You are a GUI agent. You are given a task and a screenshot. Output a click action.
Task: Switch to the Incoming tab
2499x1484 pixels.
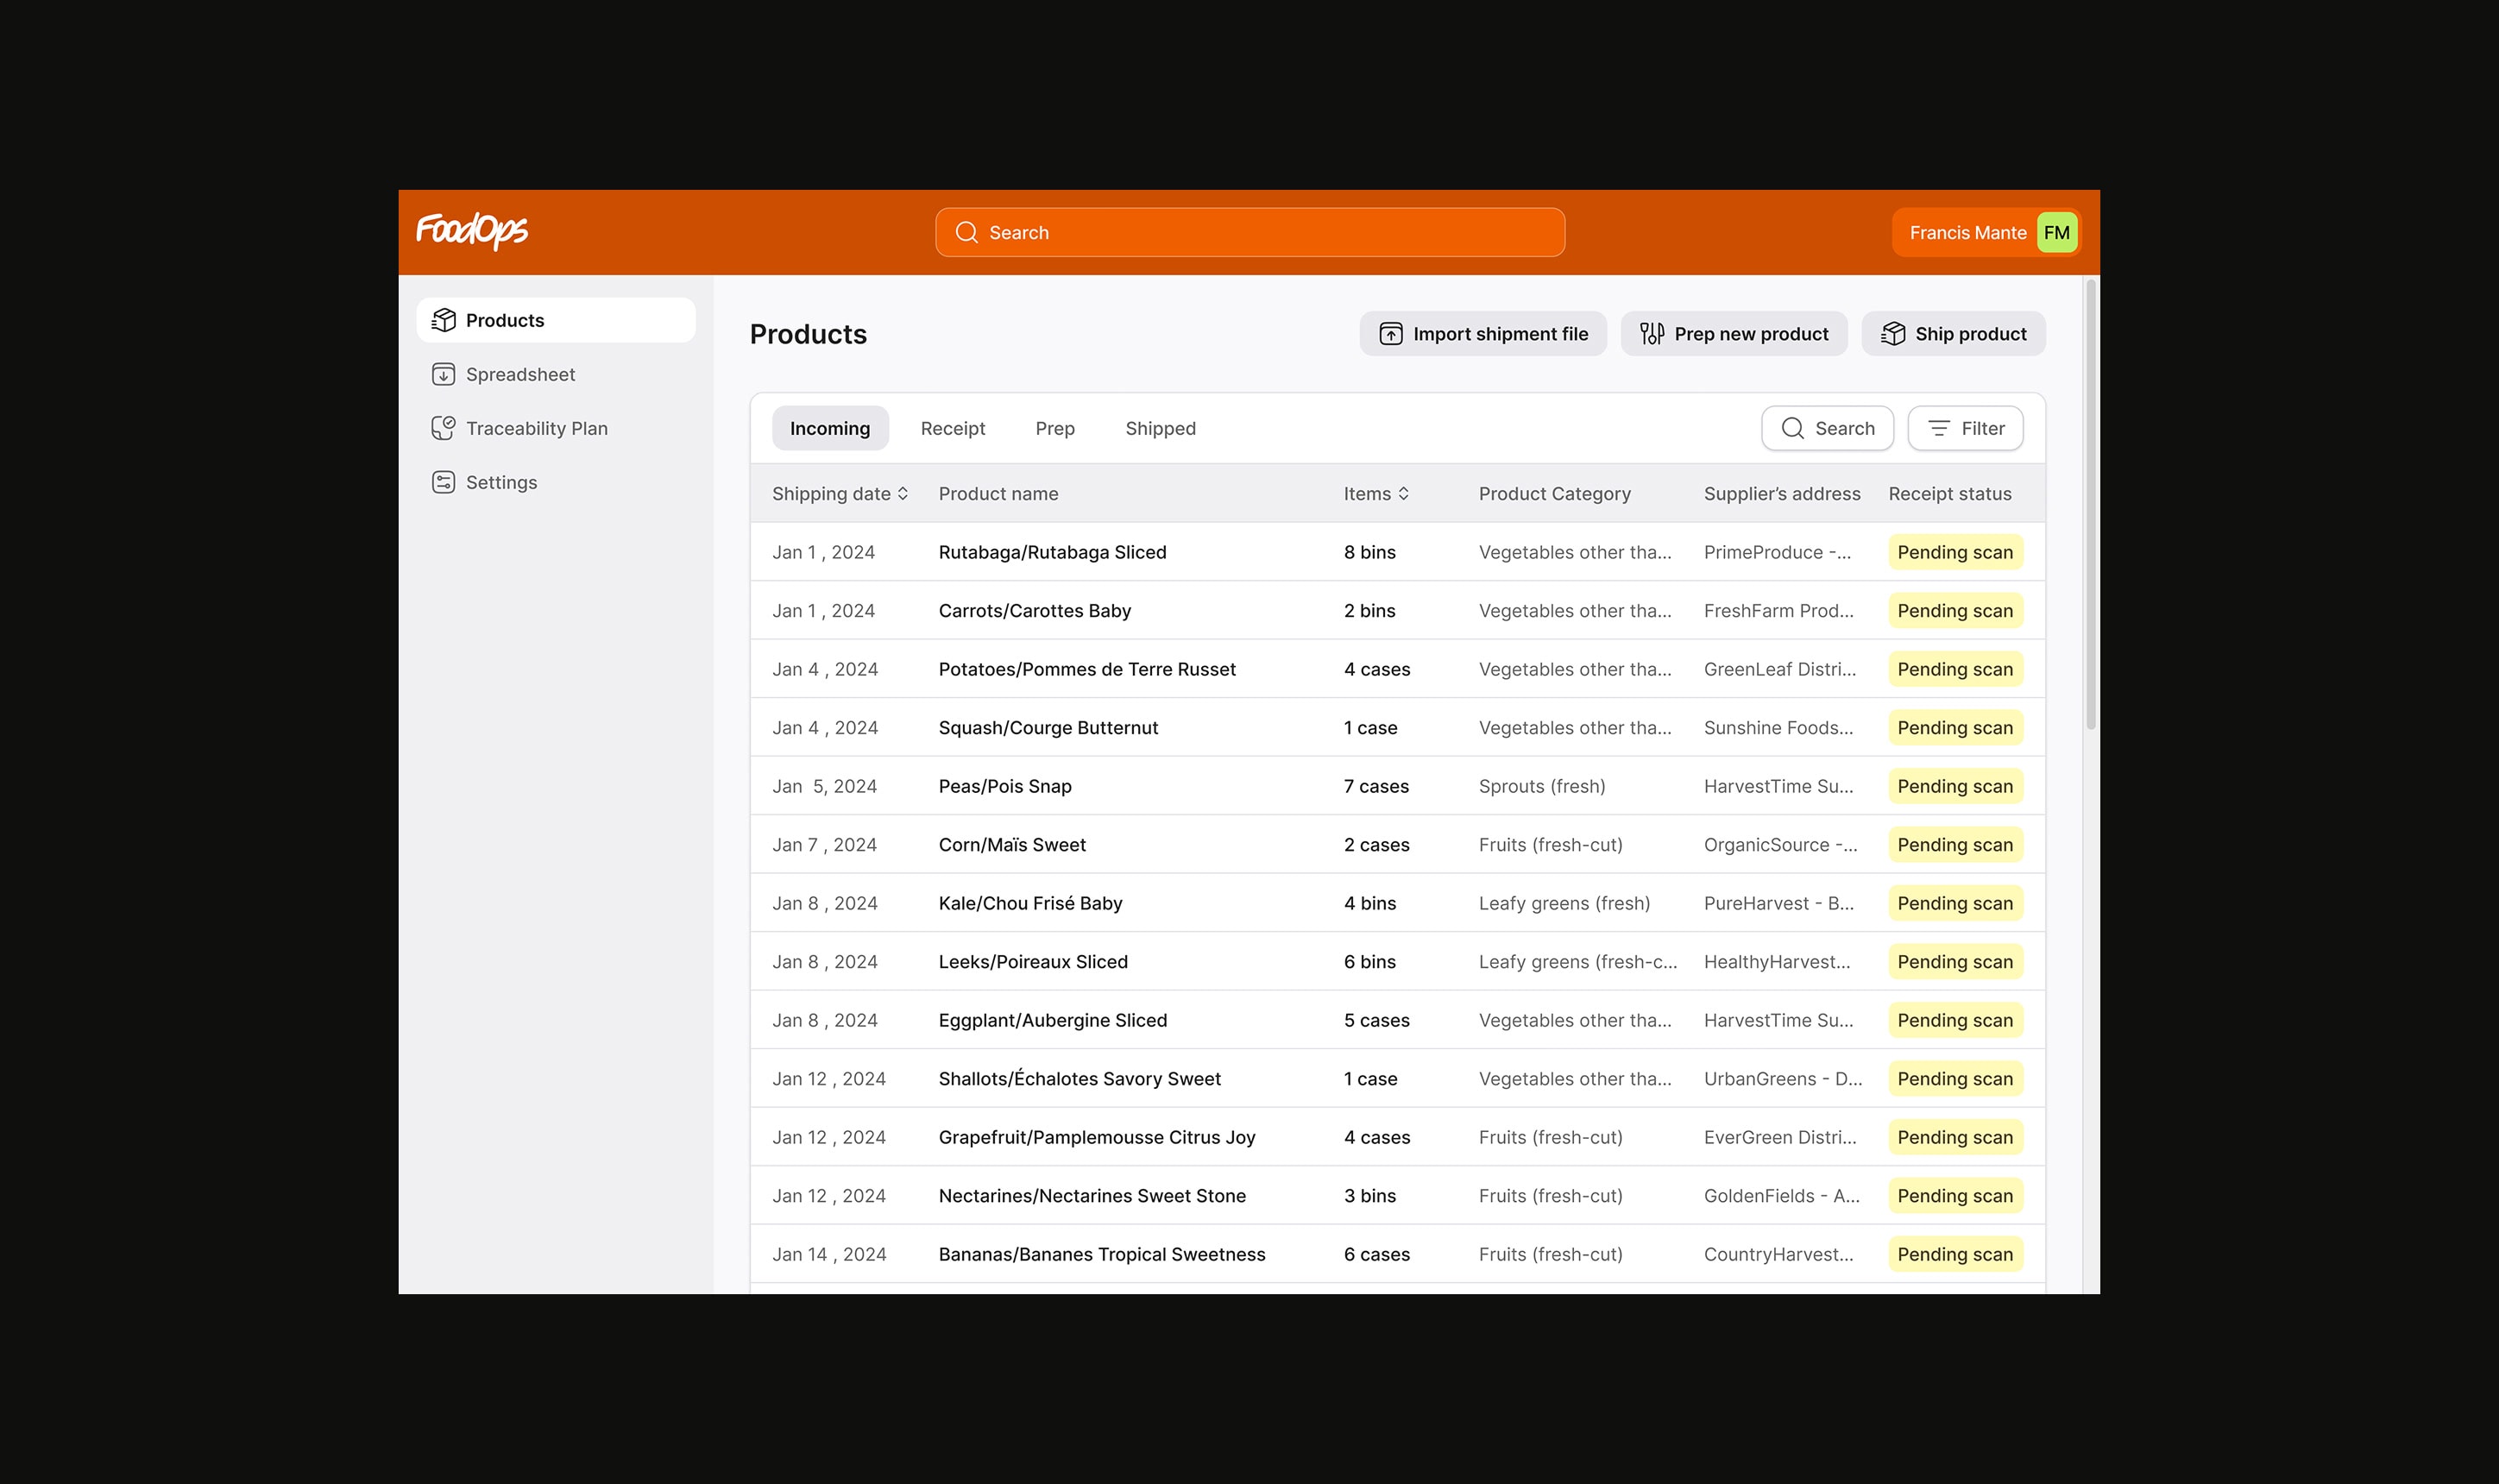830,428
